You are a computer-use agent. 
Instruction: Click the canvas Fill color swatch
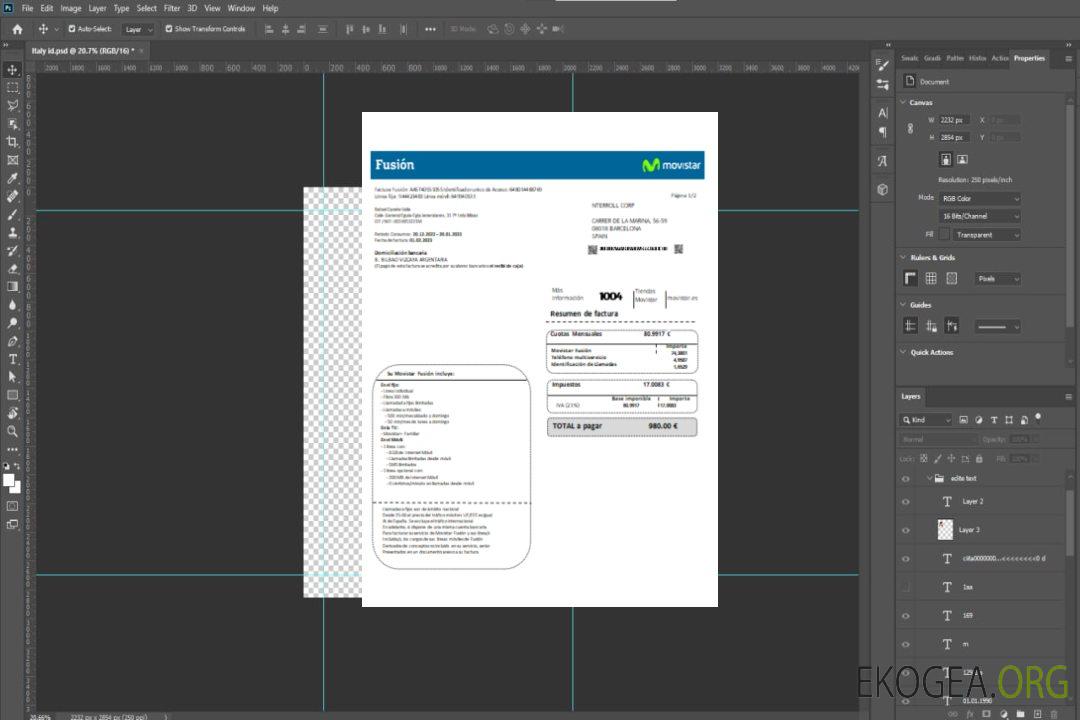944,235
